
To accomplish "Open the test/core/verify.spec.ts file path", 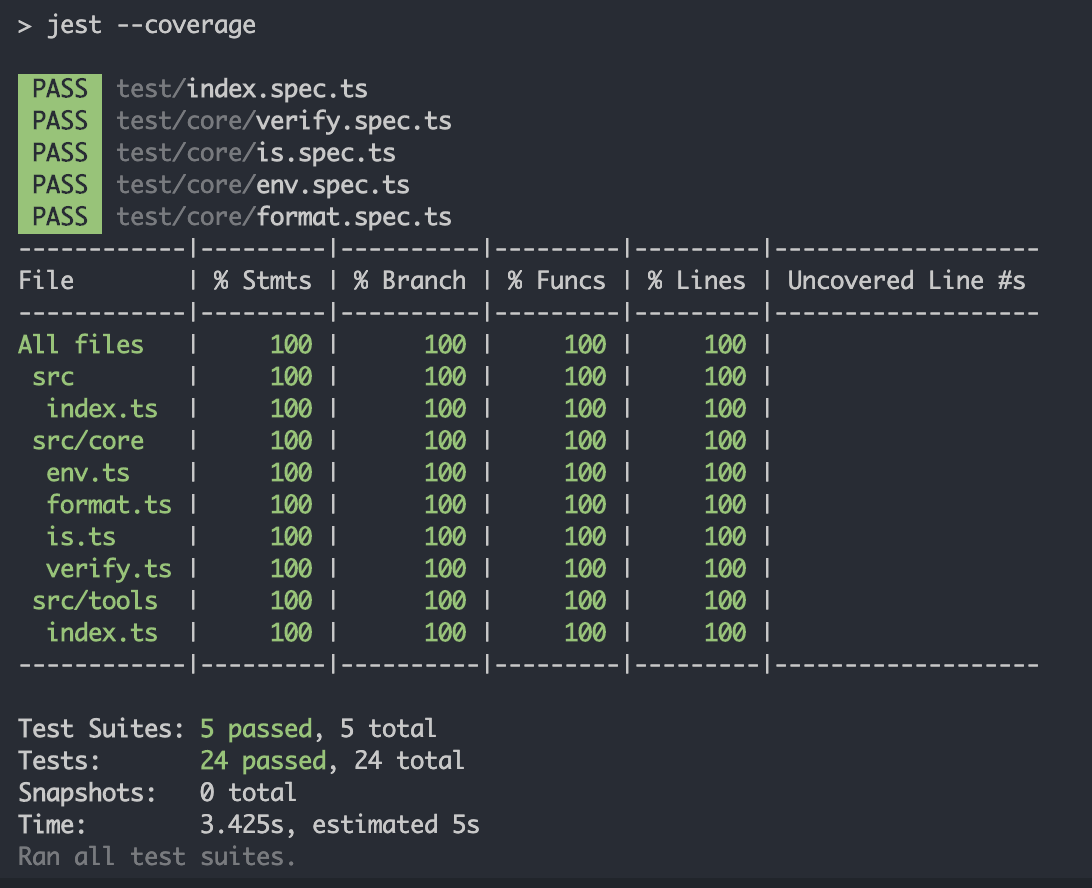I will click(284, 121).
